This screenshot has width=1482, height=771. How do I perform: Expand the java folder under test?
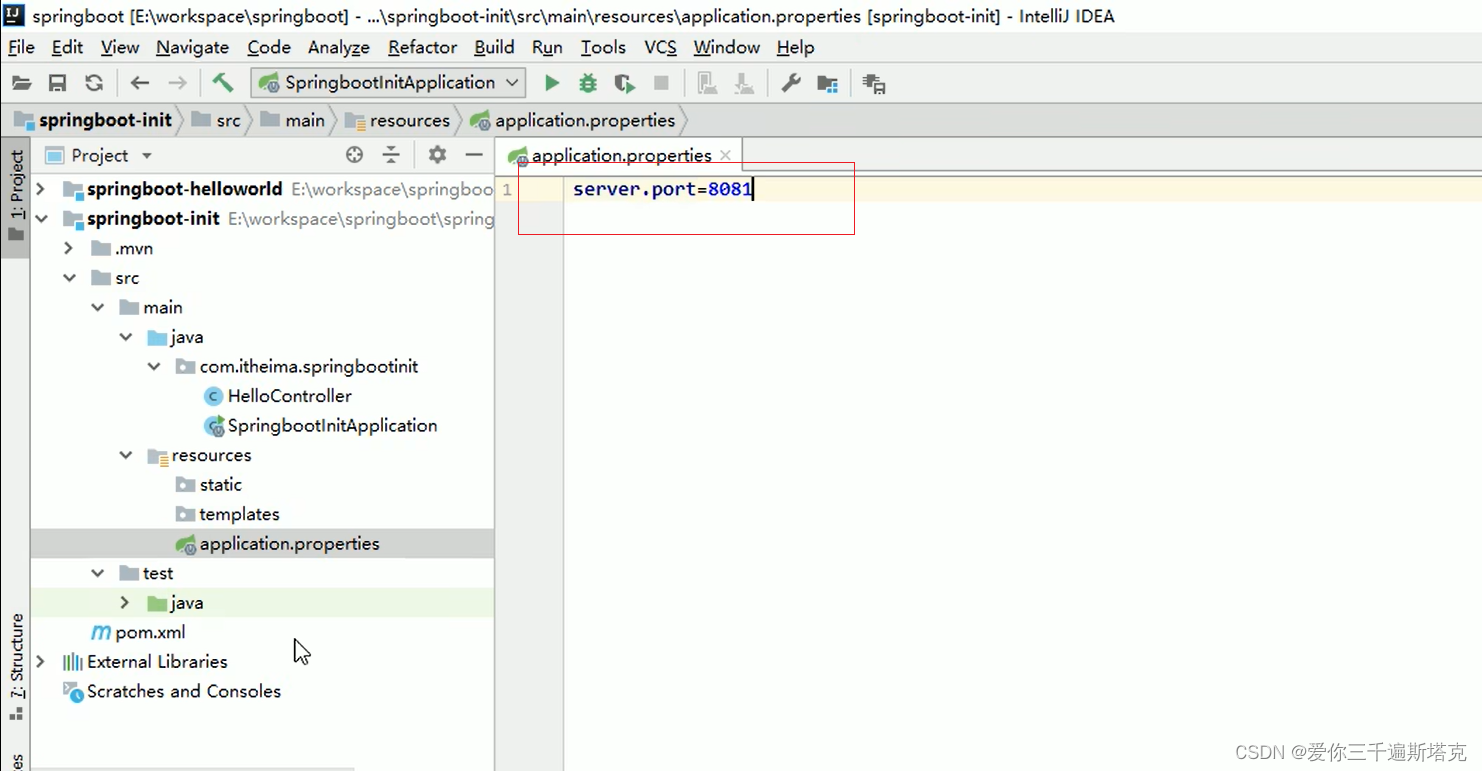coord(124,603)
